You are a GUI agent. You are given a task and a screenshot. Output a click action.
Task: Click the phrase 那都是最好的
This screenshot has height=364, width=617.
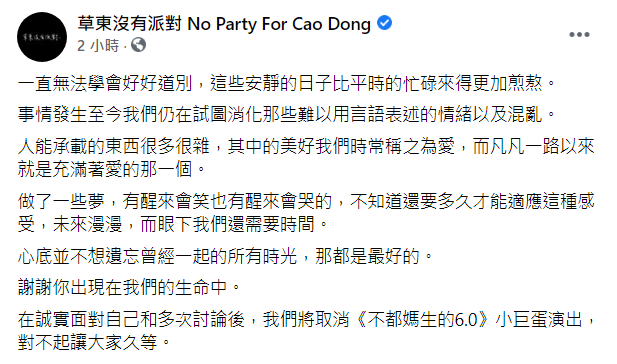point(368,257)
